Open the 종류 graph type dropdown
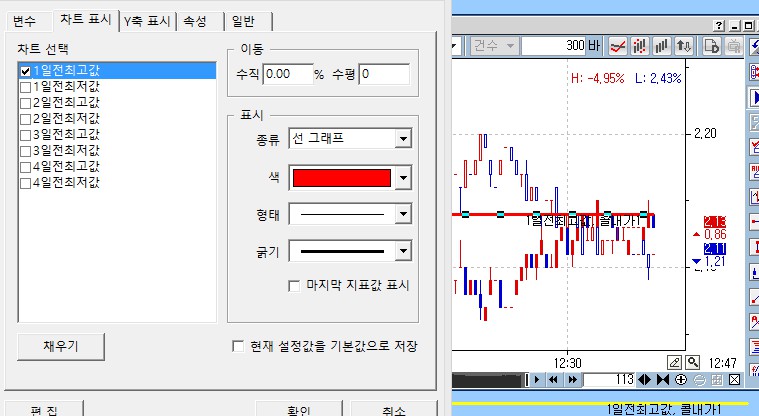759x416 pixels. [x=402, y=139]
